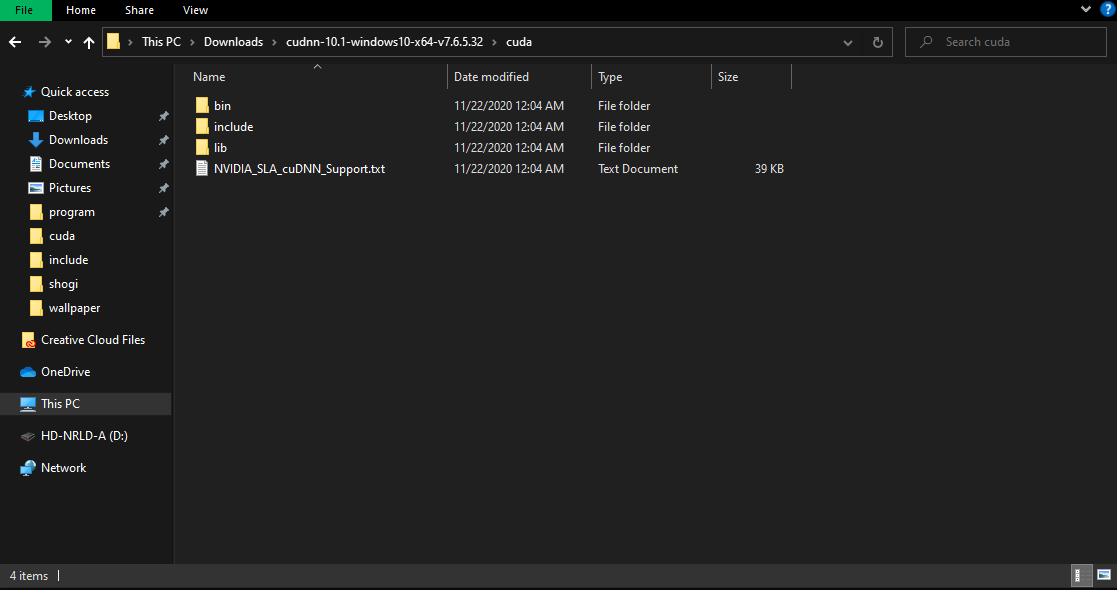
Task: Open Desktop in Quick access
Action: [70, 115]
